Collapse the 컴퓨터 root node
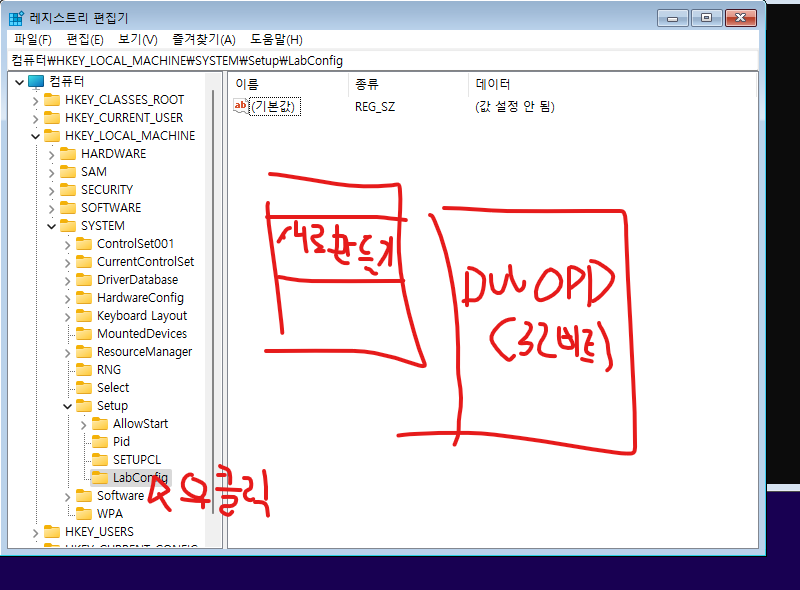Image resolution: width=800 pixels, height=590 pixels. (x=19, y=82)
